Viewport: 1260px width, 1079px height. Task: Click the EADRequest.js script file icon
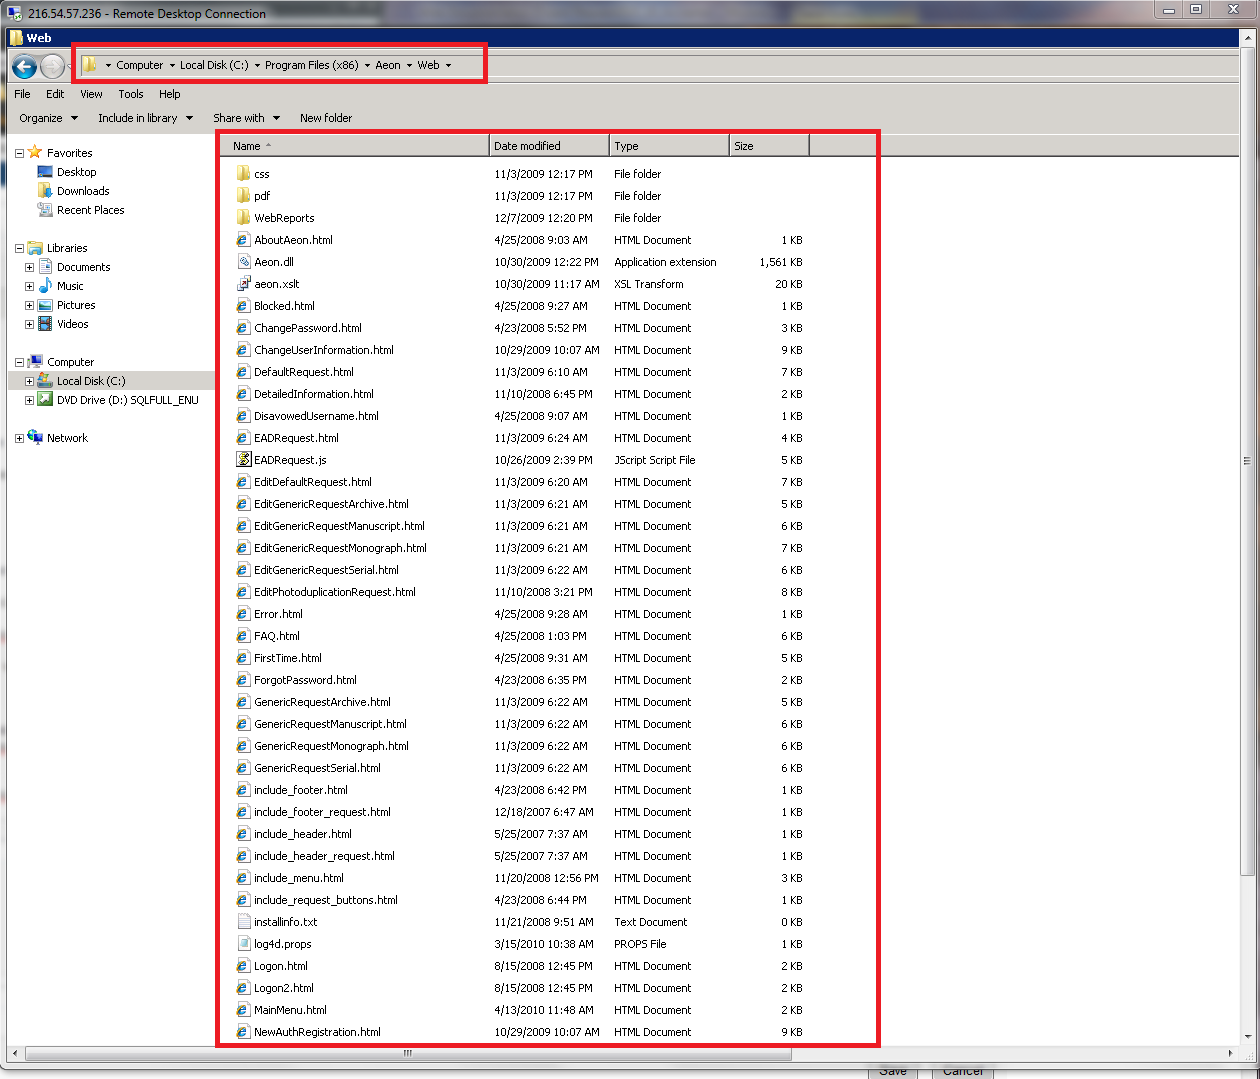(243, 460)
